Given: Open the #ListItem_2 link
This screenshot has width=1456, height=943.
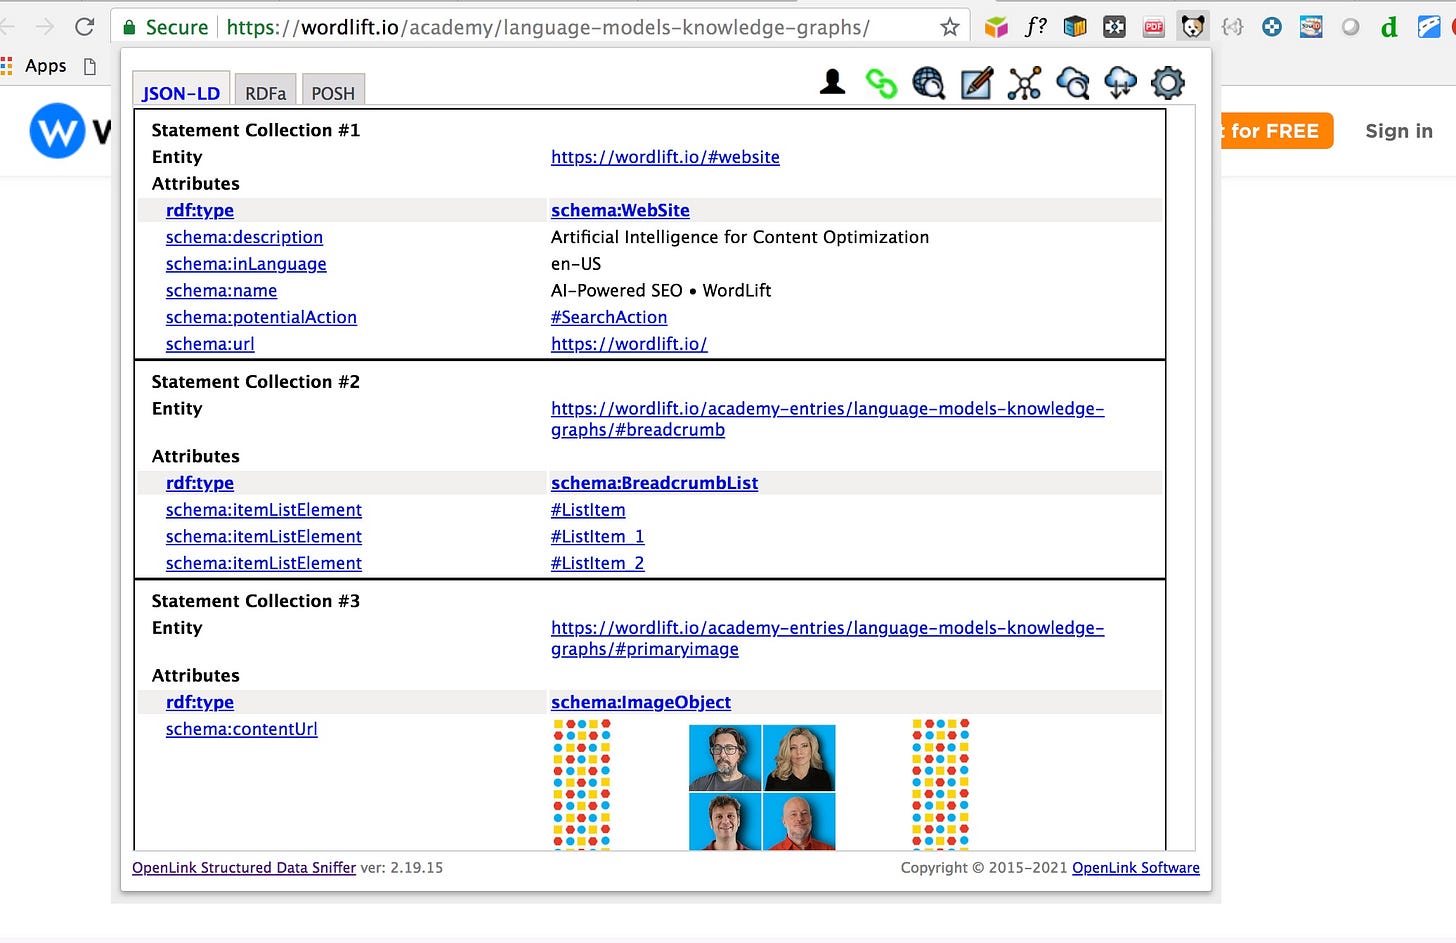Looking at the screenshot, I should [x=598, y=563].
